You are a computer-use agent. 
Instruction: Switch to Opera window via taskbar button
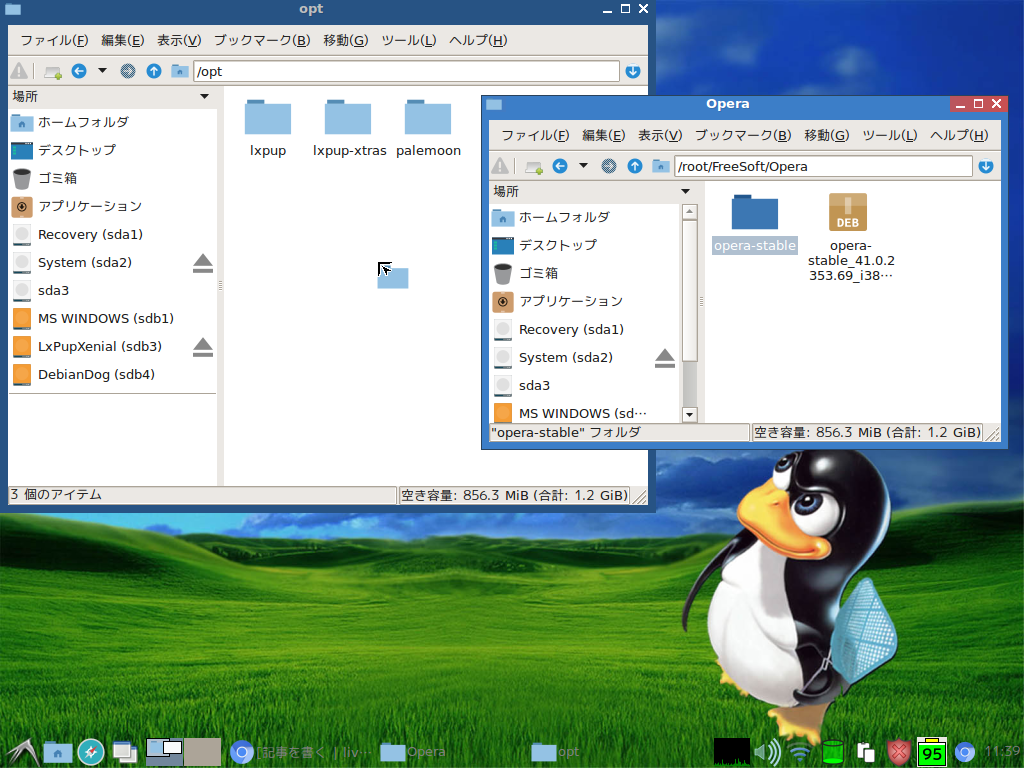click(x=413, y=752)
